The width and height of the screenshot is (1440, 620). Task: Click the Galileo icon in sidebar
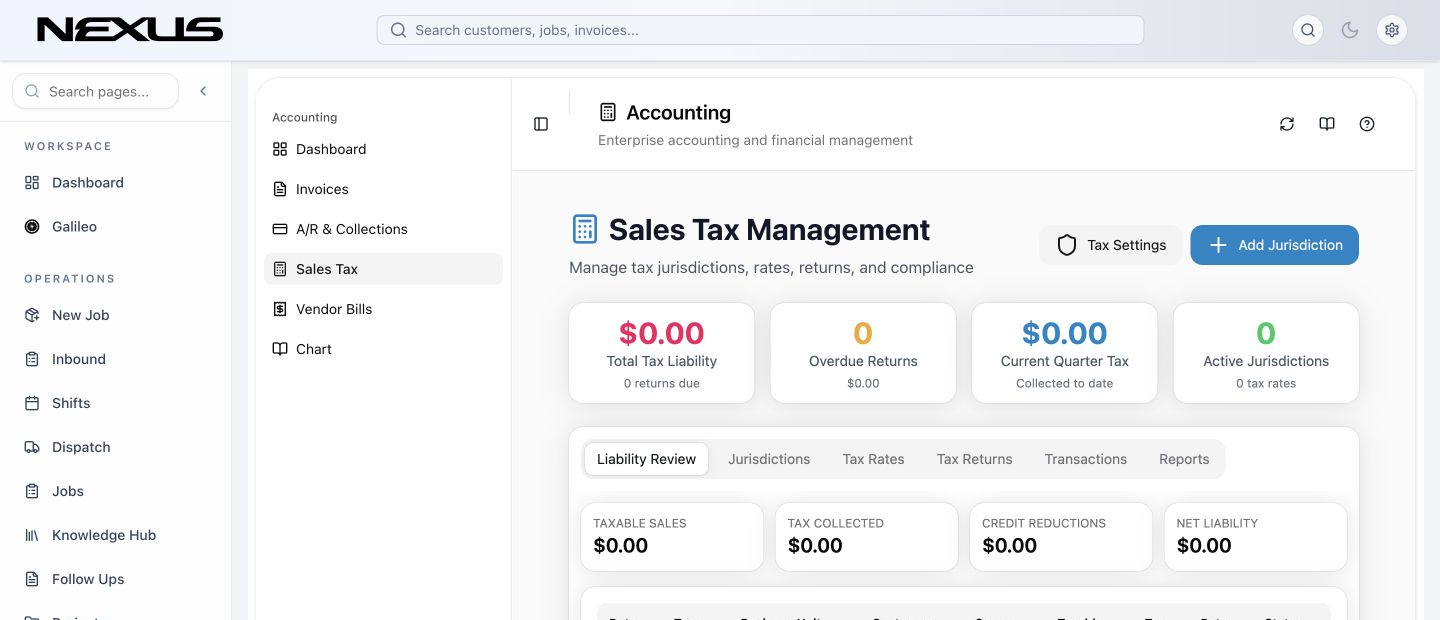pyautogui.click(x=32, y=227)
